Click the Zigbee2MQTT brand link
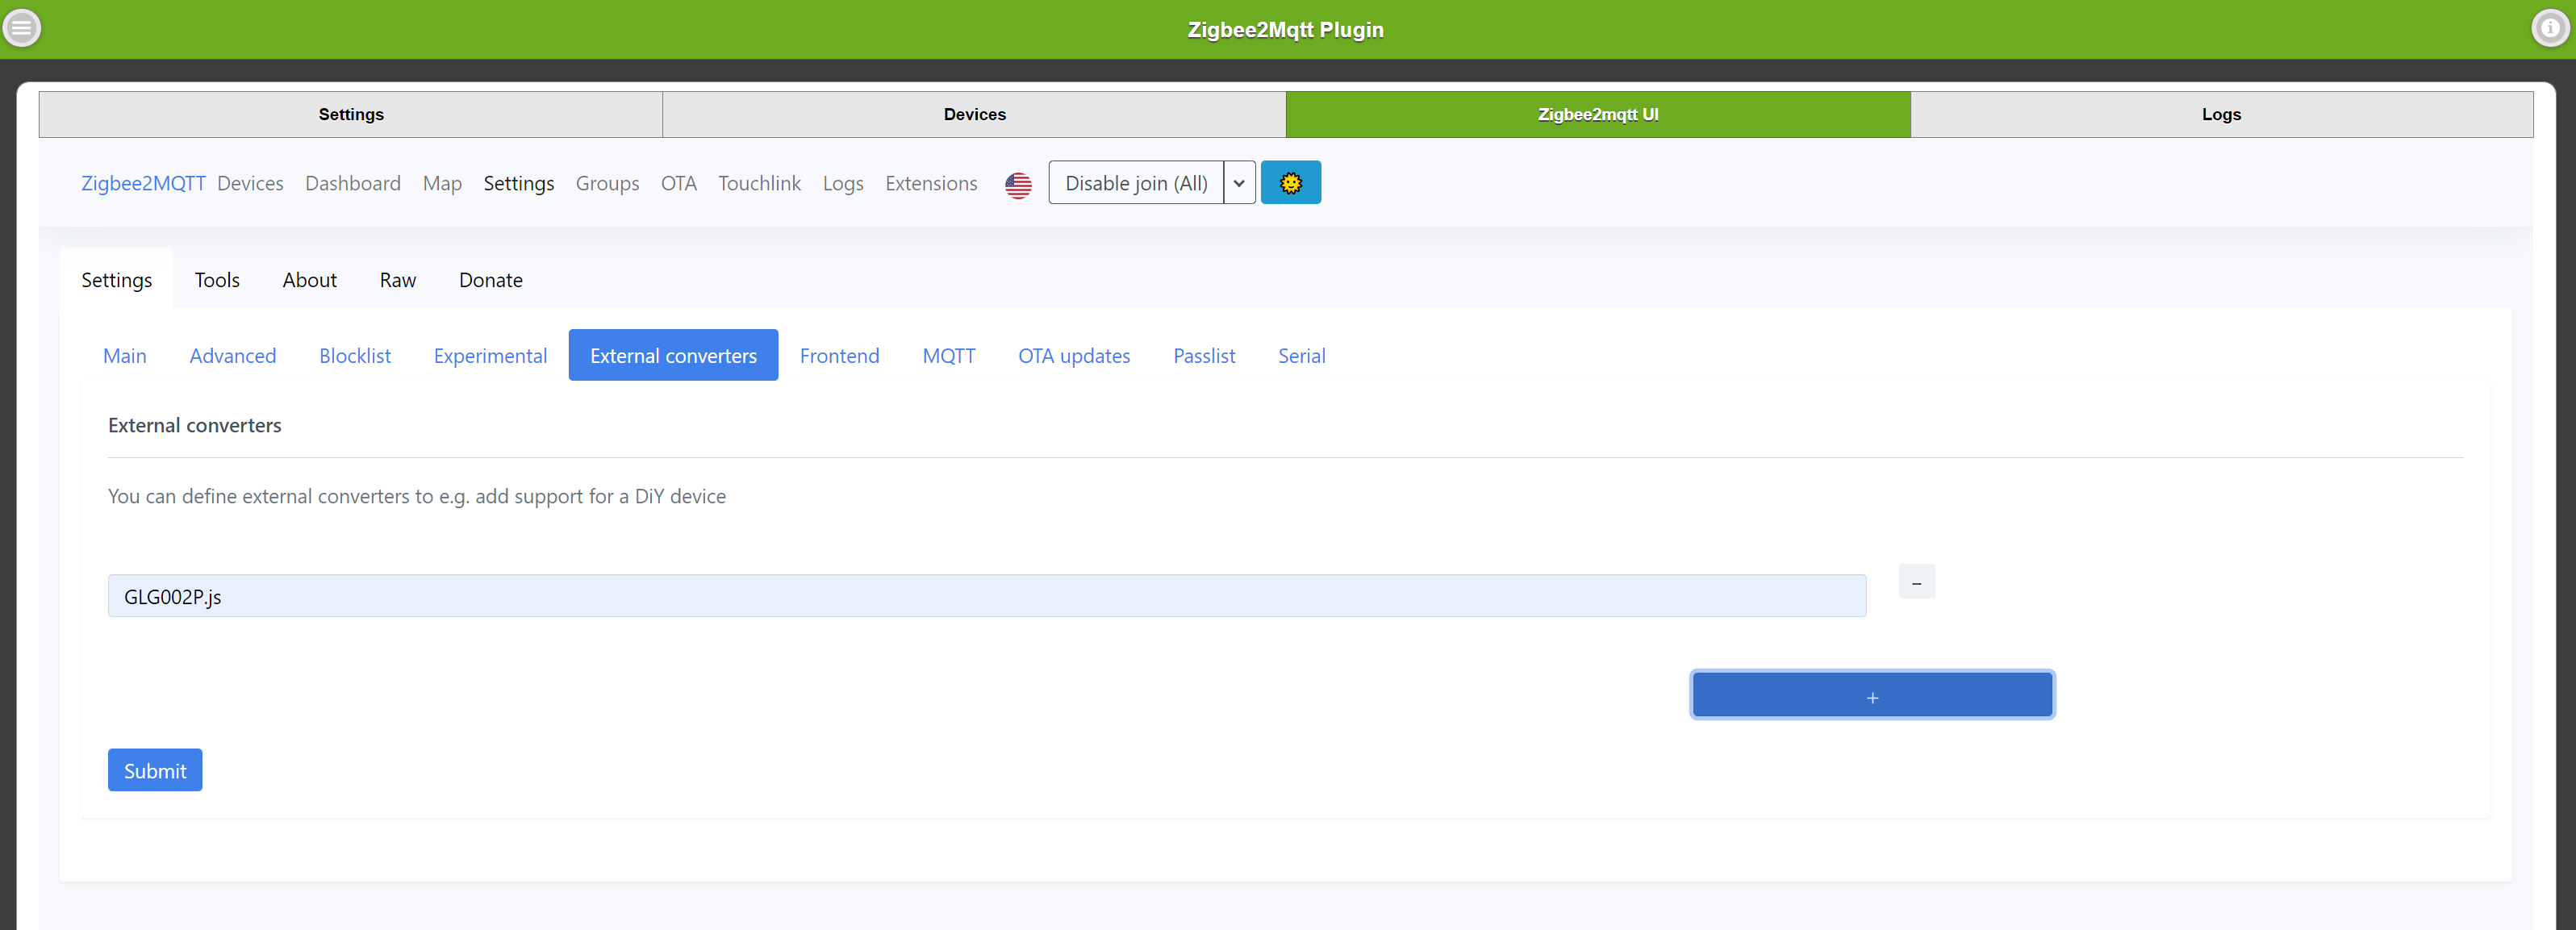Screen dimensions: 2576x930 point(143,183)
